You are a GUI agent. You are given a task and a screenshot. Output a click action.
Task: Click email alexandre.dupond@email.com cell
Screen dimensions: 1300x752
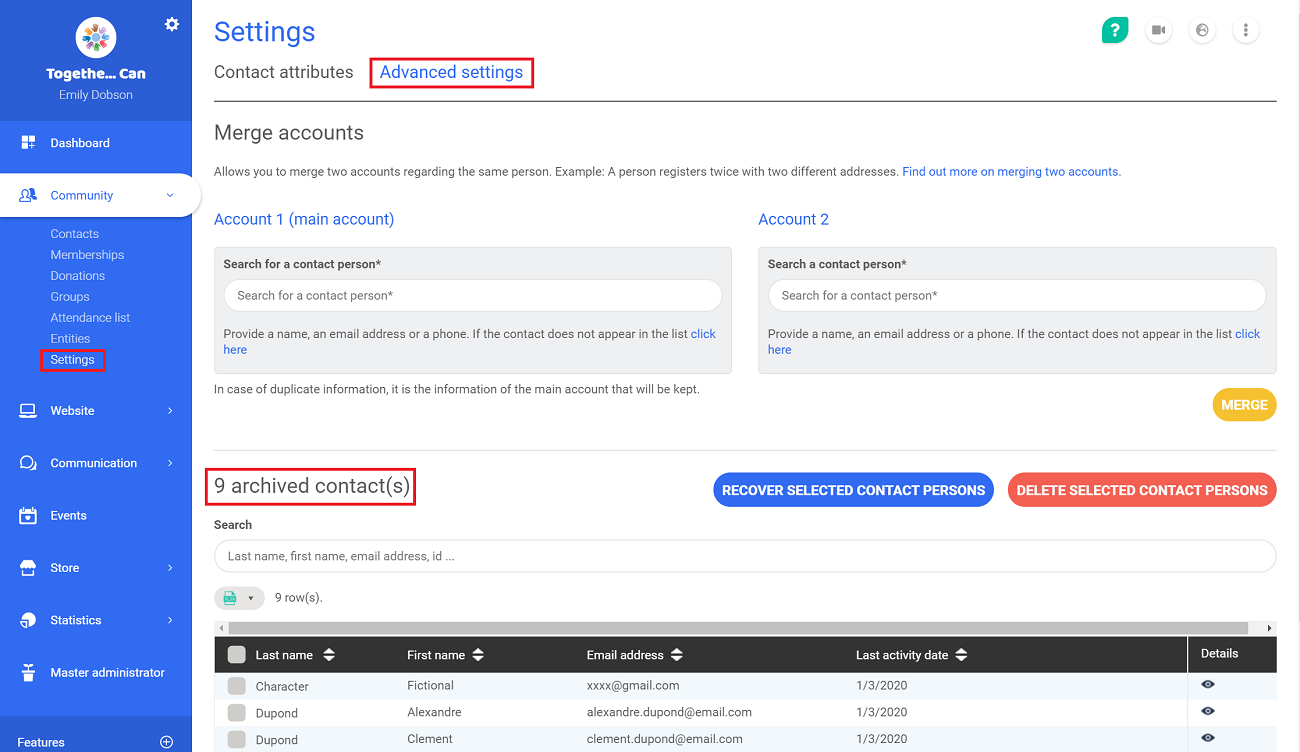coord(669,712)
